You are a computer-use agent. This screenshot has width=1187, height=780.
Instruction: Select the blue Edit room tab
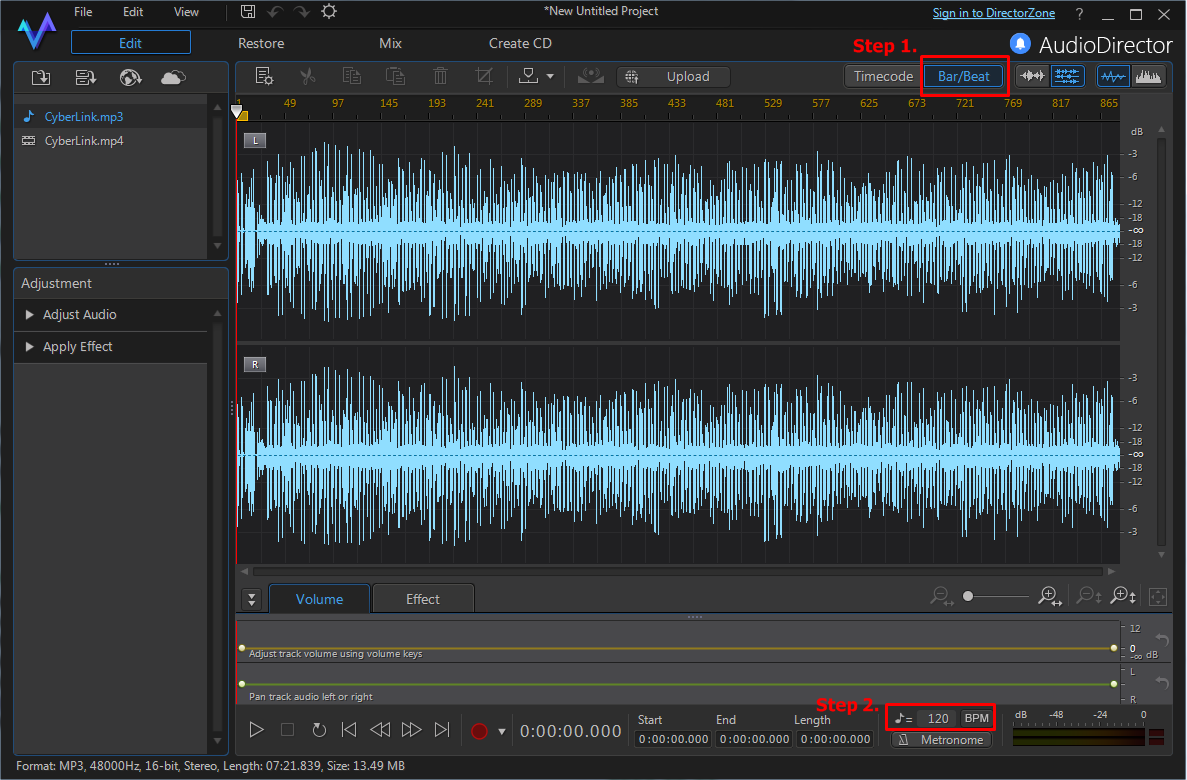(131, 43)
